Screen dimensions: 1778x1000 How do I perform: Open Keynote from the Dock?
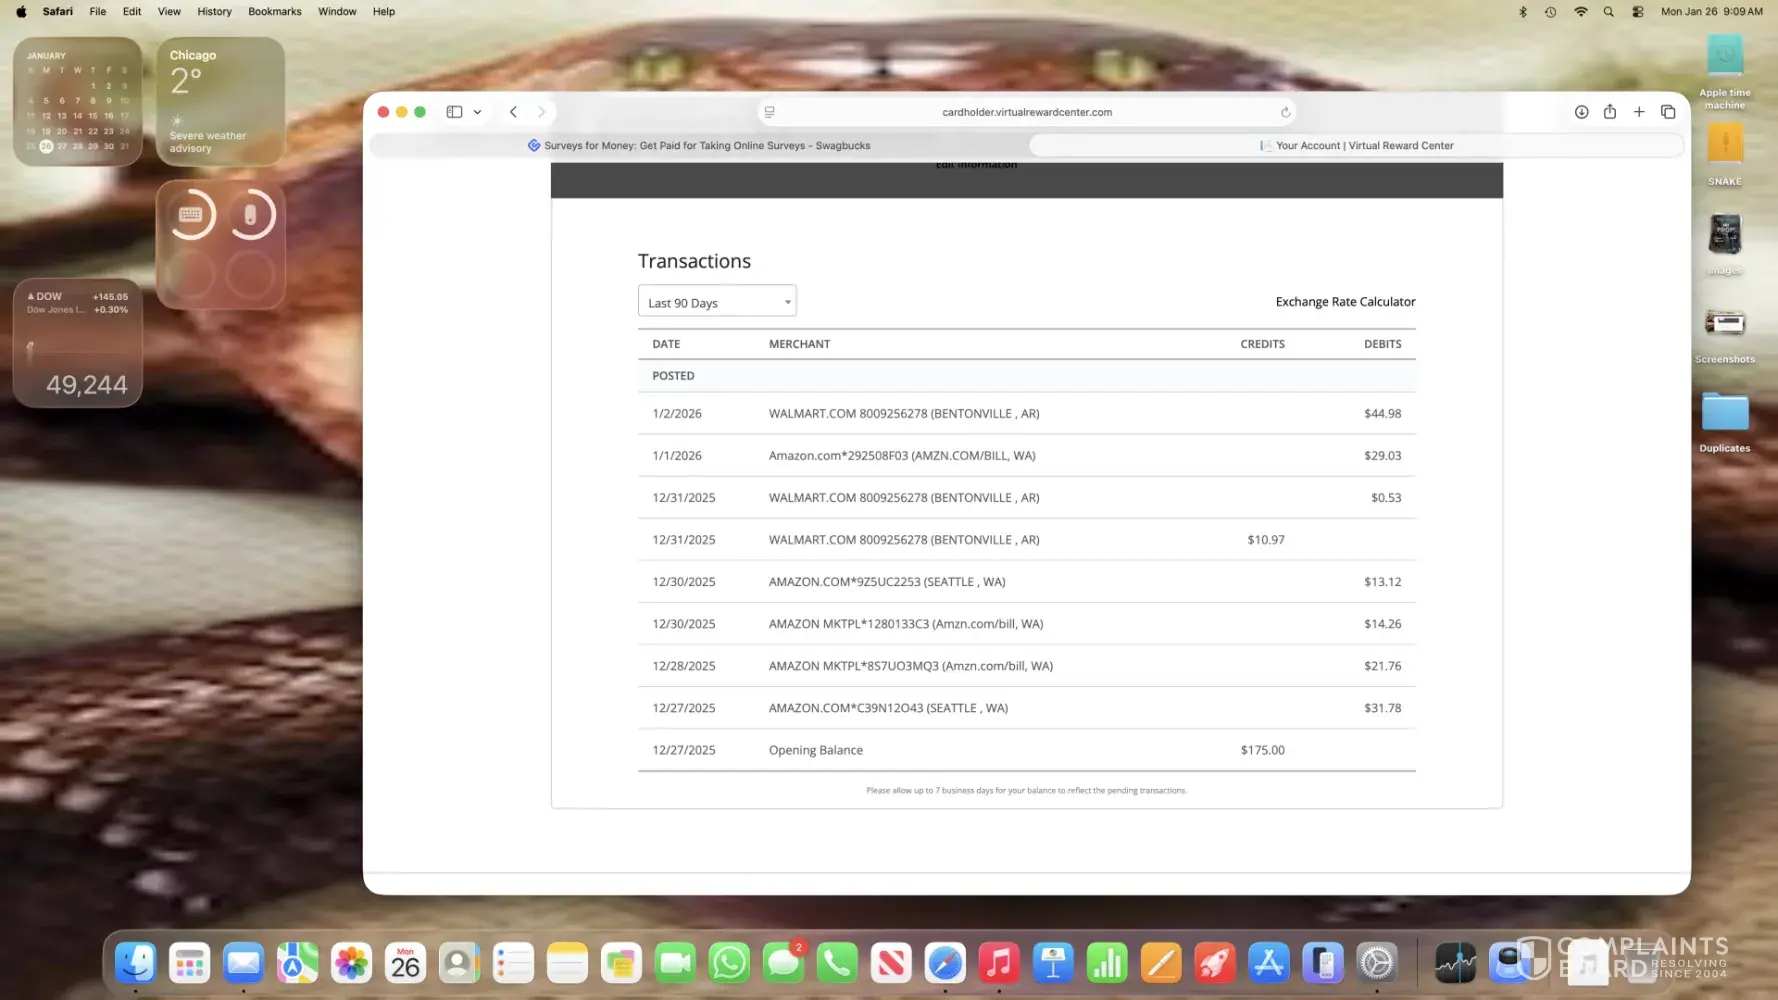[1053, 963]
